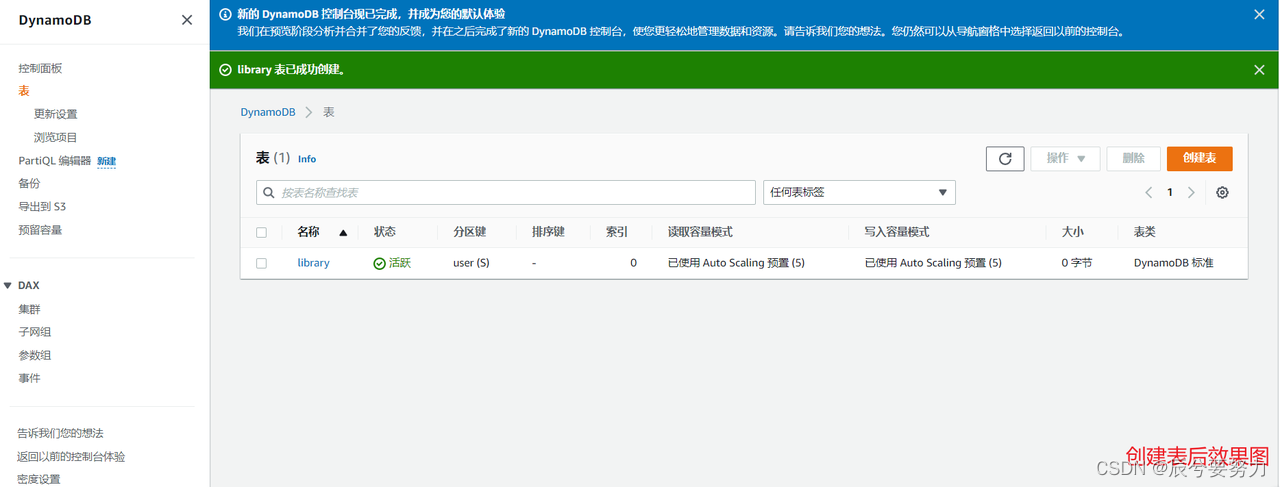Select all tables header checkbox
The width and height of the screenshot is (1280, 487).
pos(262,232)
